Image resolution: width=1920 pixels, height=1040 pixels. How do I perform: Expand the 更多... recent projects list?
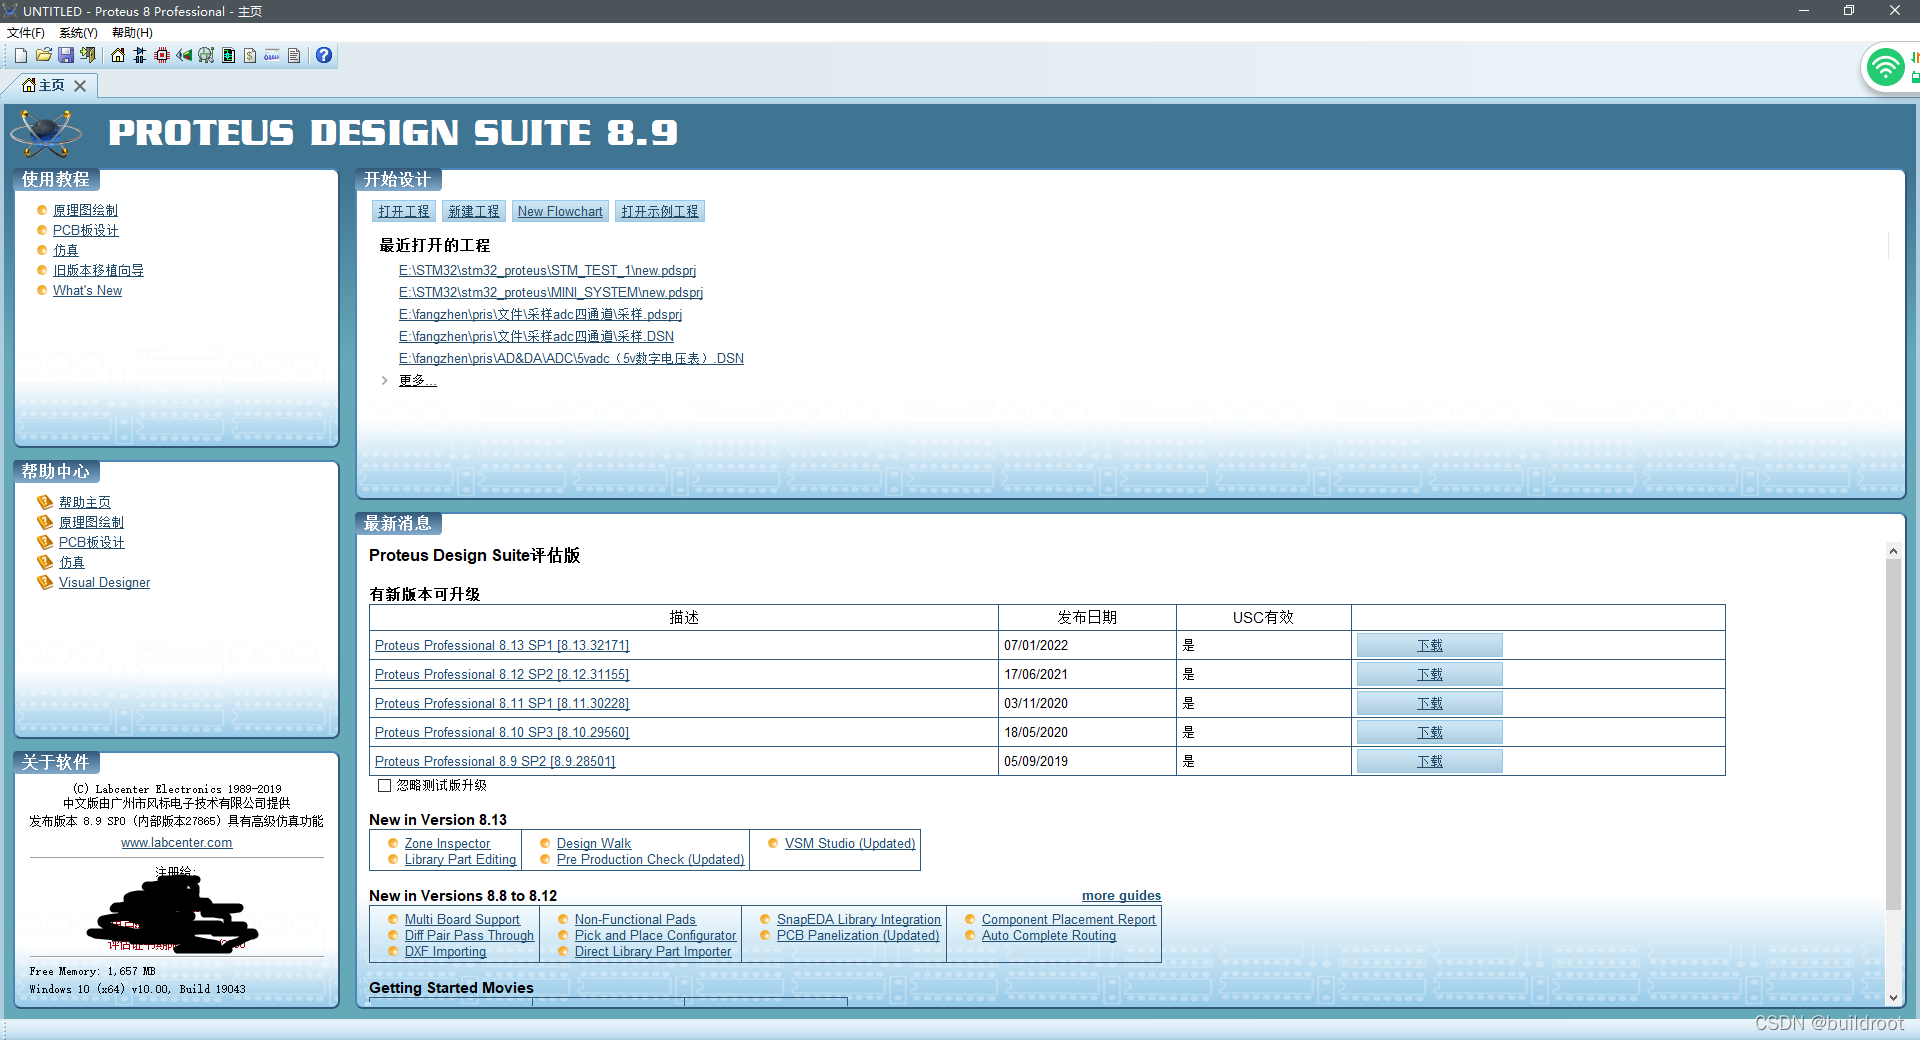pos(417,381)
